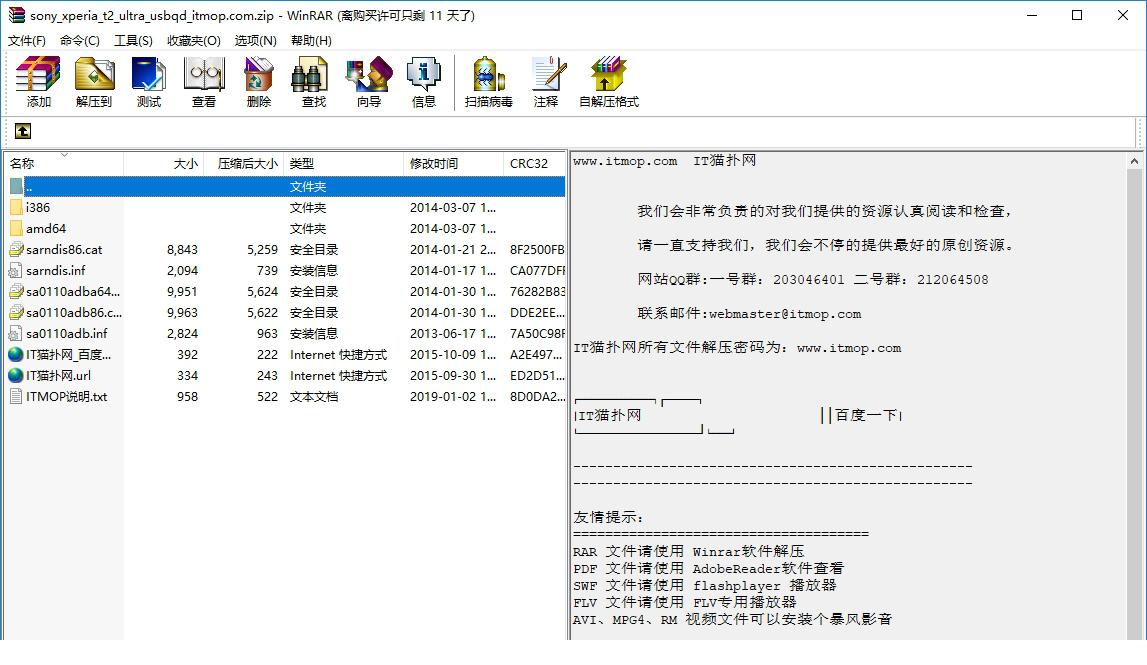Click the 2013-06-17 modified date cell
This screenshot has width=1147, height=665.
coord(453,334)
